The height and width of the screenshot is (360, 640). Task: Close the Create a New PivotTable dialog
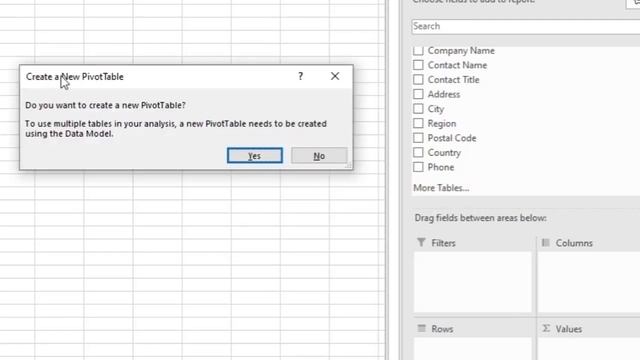coord(335,76)
